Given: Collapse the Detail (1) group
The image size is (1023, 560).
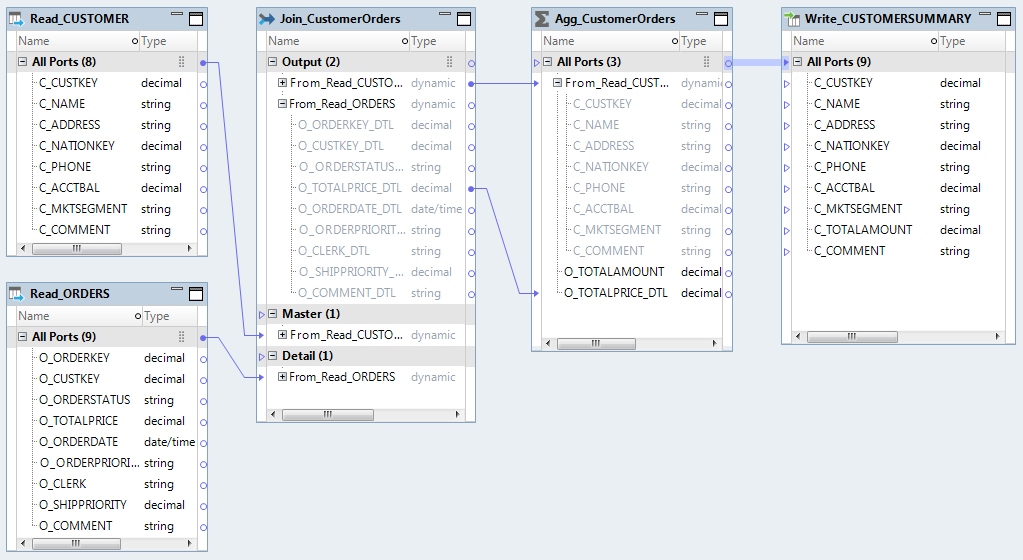Looking at the screenshot, I should click(272, 356).
